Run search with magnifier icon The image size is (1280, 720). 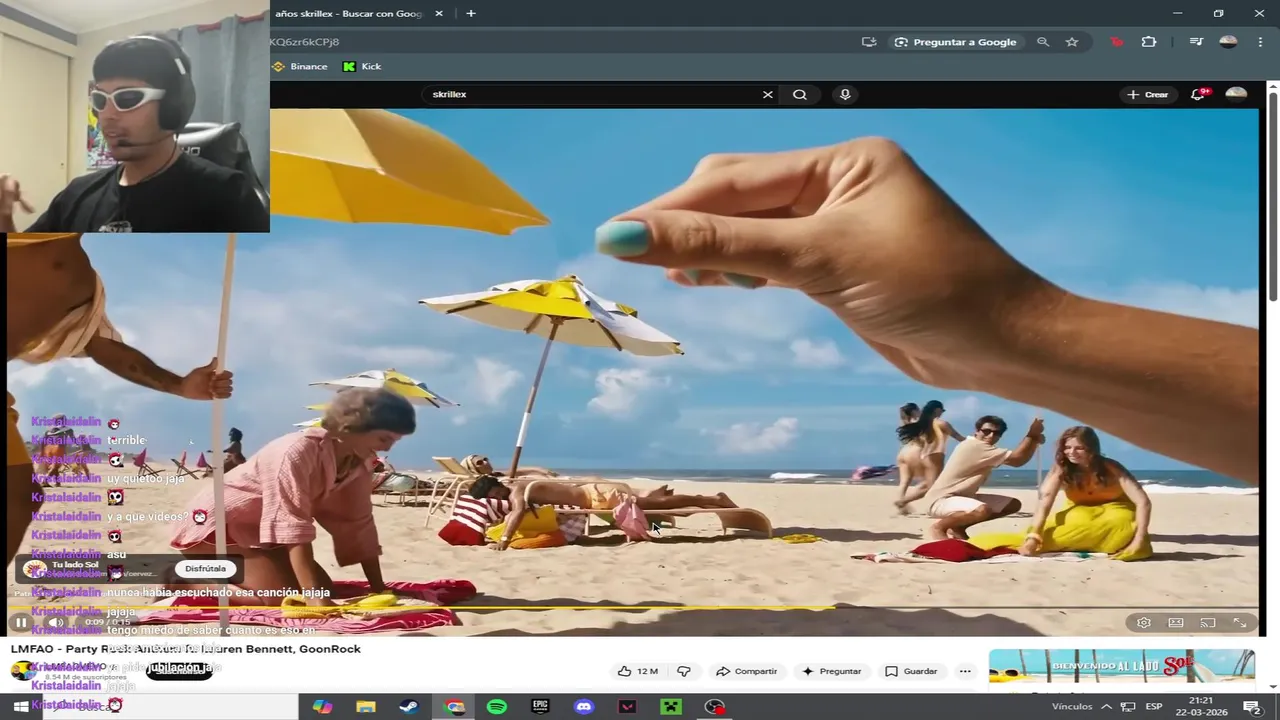[800, 94]
